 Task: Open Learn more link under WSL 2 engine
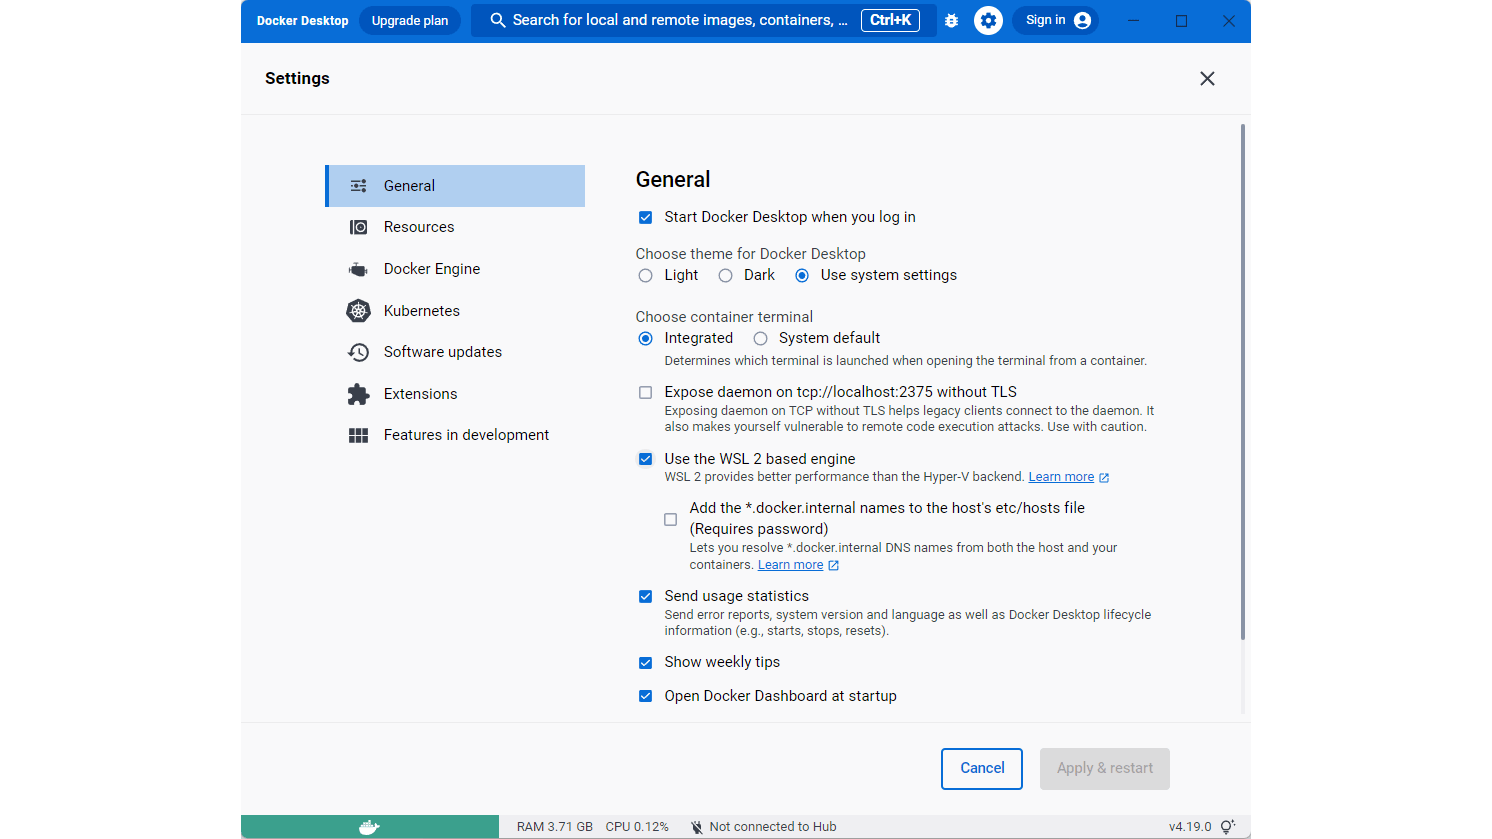coord(1061,476)
